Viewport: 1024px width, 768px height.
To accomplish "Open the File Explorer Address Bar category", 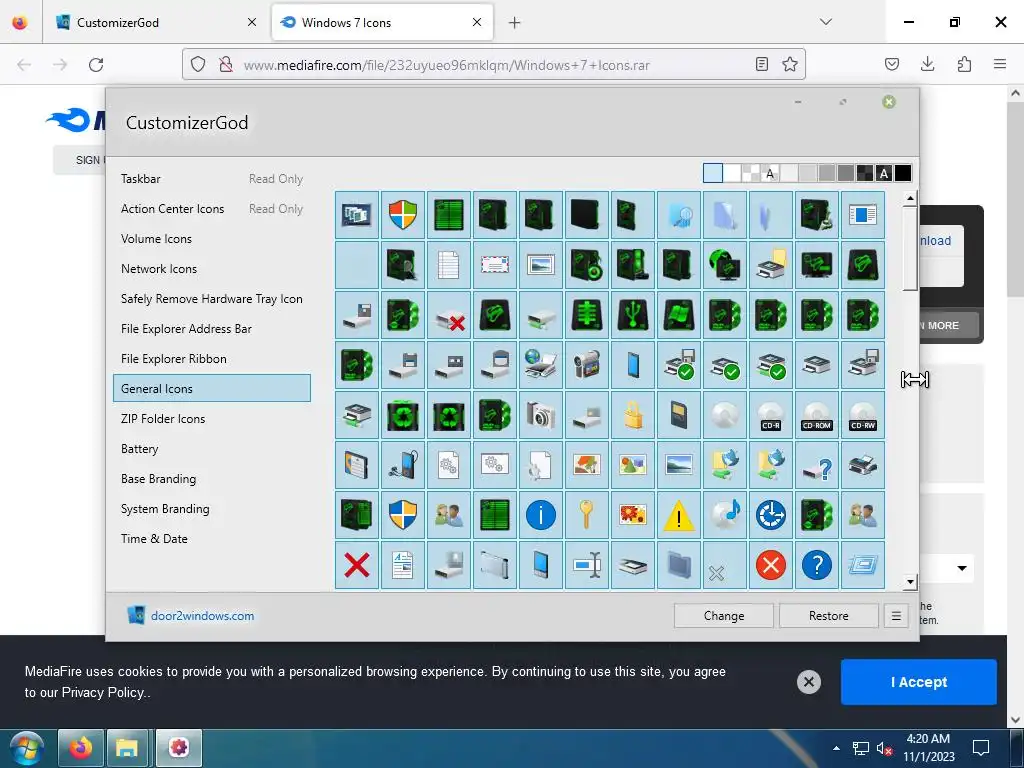I will tap(212, 328).
